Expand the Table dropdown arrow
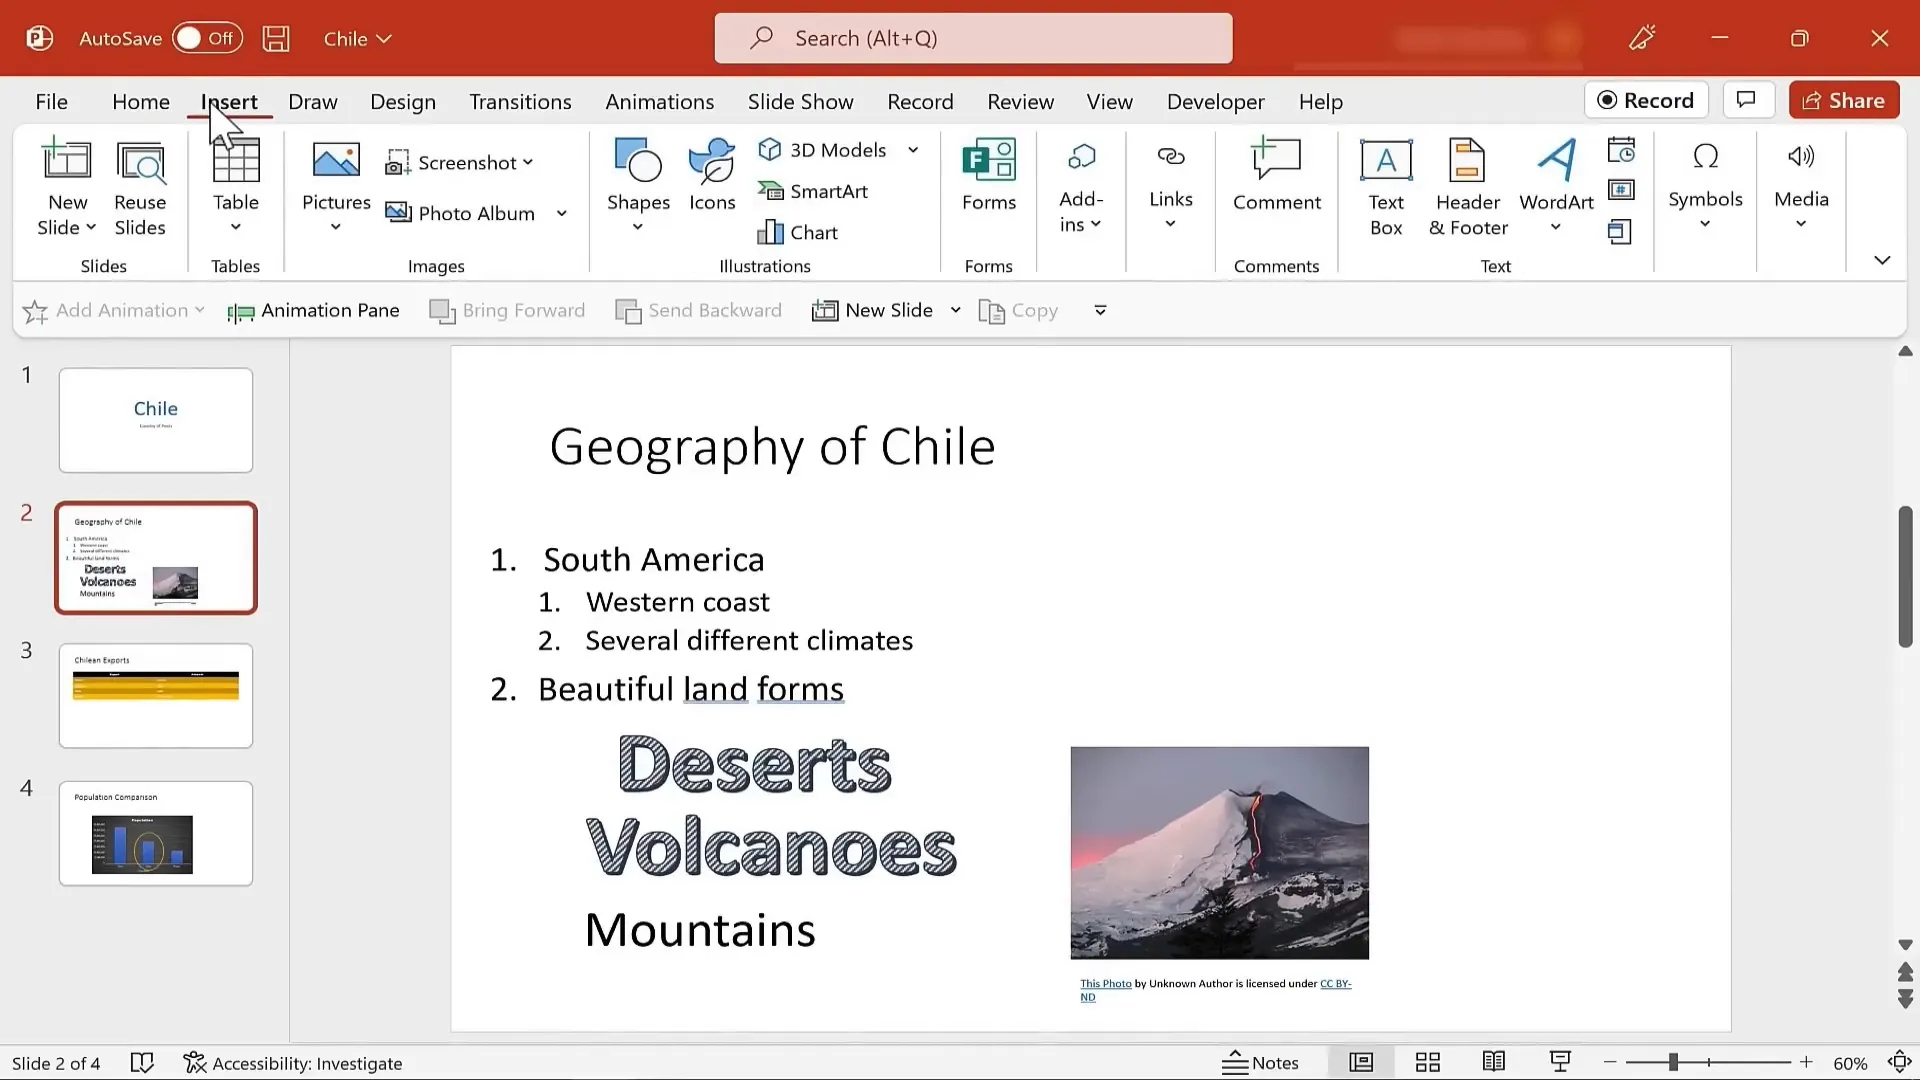The image size is (1920, 1080). 236,227
